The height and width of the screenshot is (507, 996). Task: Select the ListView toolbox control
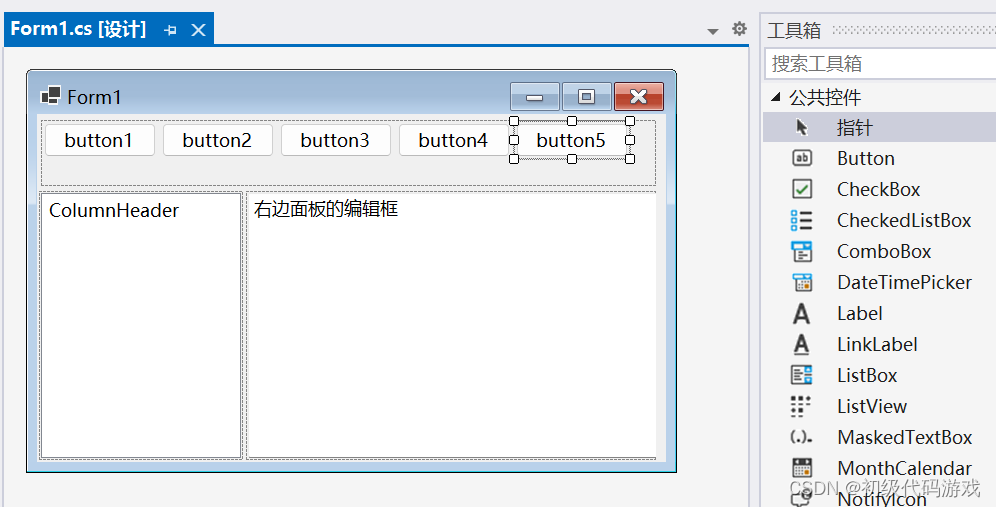coord(871,406)
